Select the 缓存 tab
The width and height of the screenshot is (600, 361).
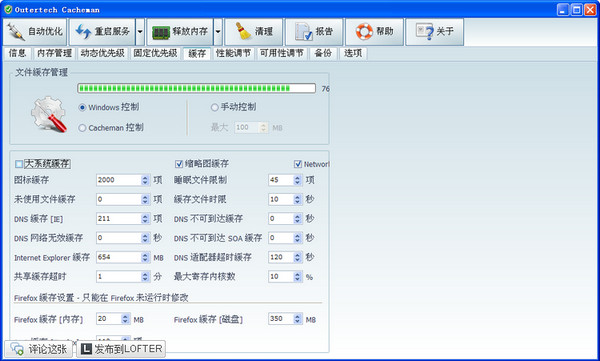(x=197, y=53)
